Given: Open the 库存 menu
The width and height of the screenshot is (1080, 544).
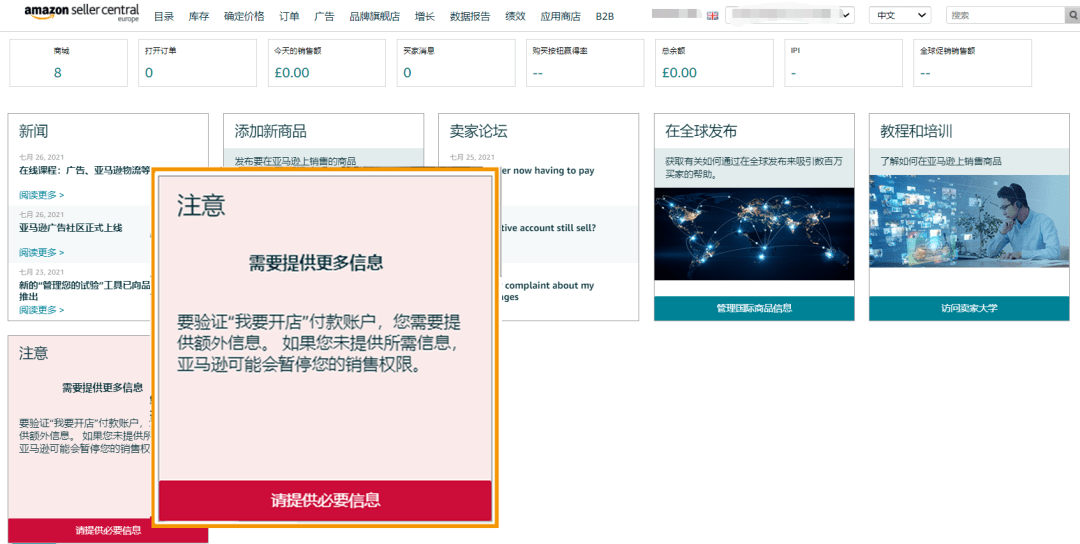Looking at the screenshot, I should 199,16.
